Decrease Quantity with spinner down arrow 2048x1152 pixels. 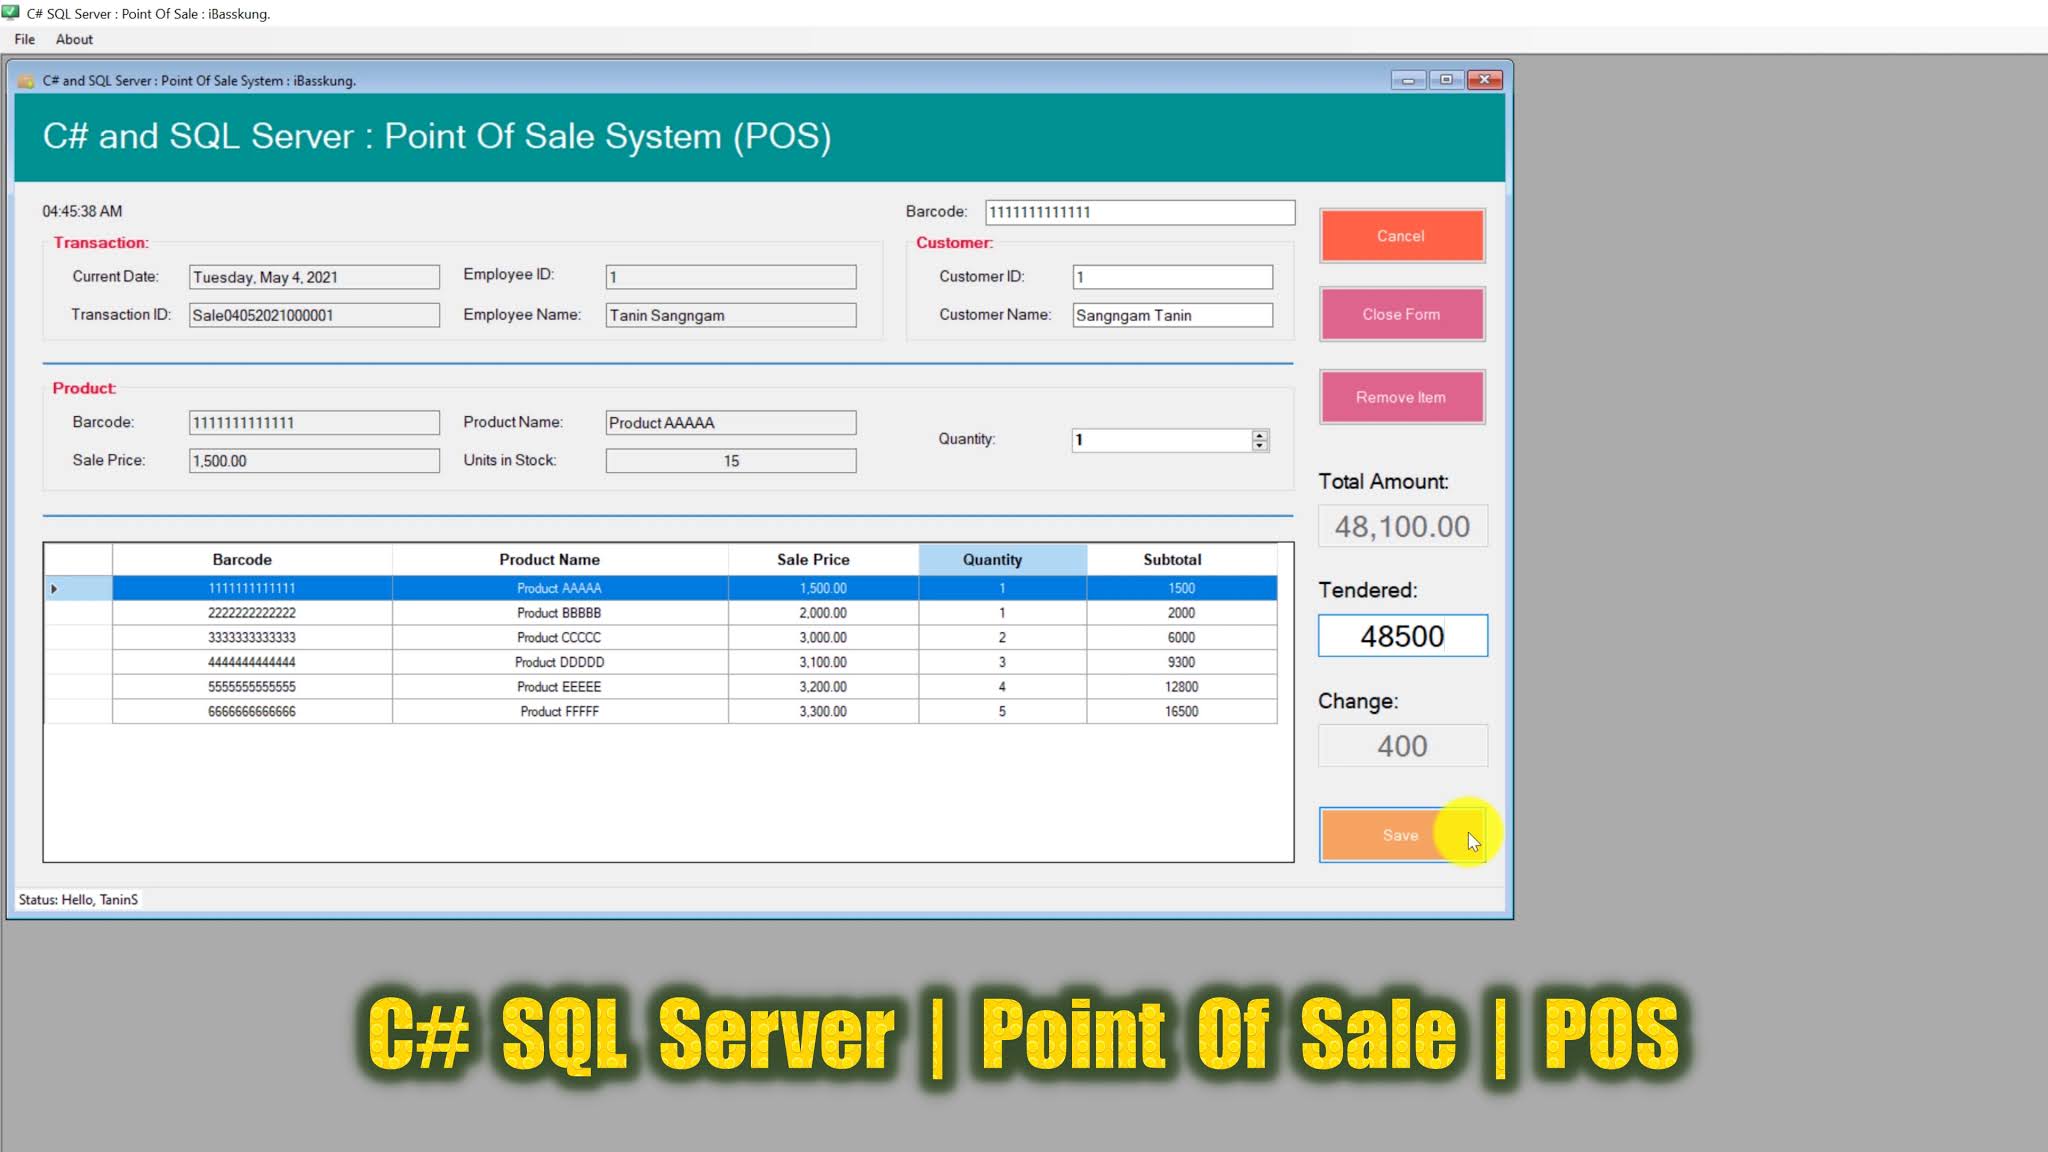[1260, 446]
